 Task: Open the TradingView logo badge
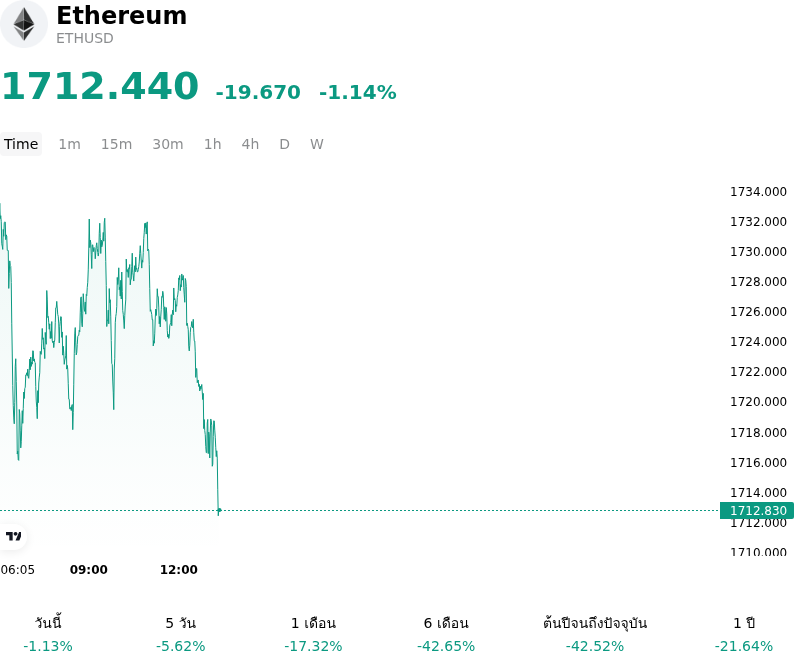pyautogui.click(x=13, y=536)
